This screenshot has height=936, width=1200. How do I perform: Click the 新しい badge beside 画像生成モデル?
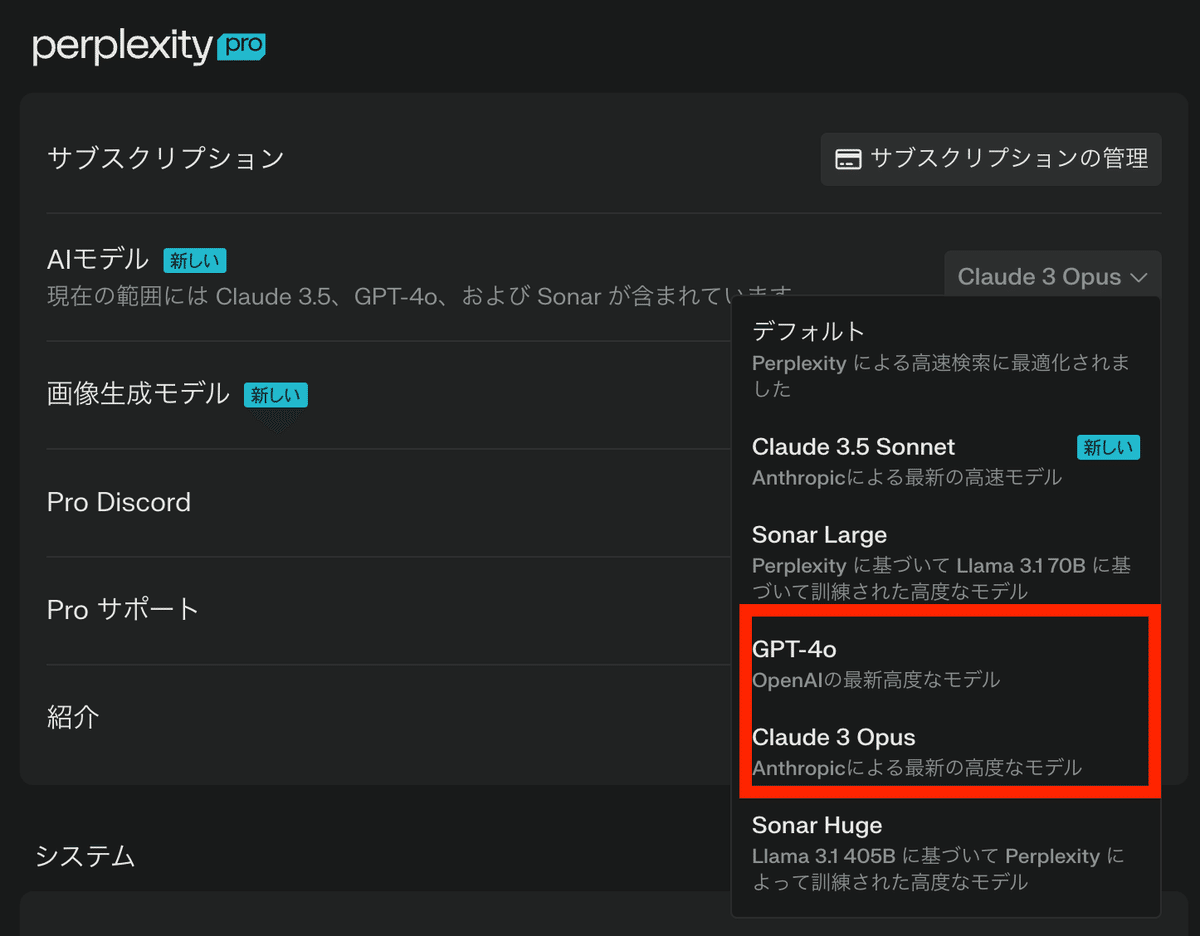coord(275,395)
